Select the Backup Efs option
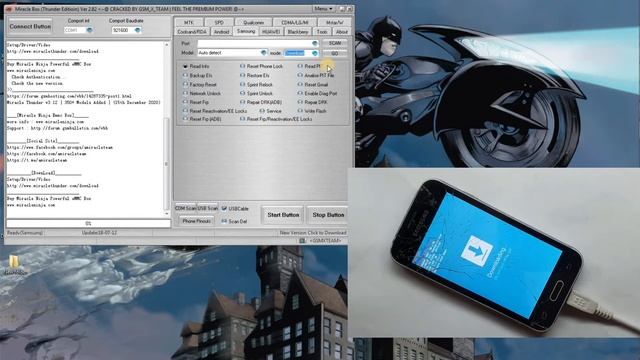640x360 pixels. point(198,76)
